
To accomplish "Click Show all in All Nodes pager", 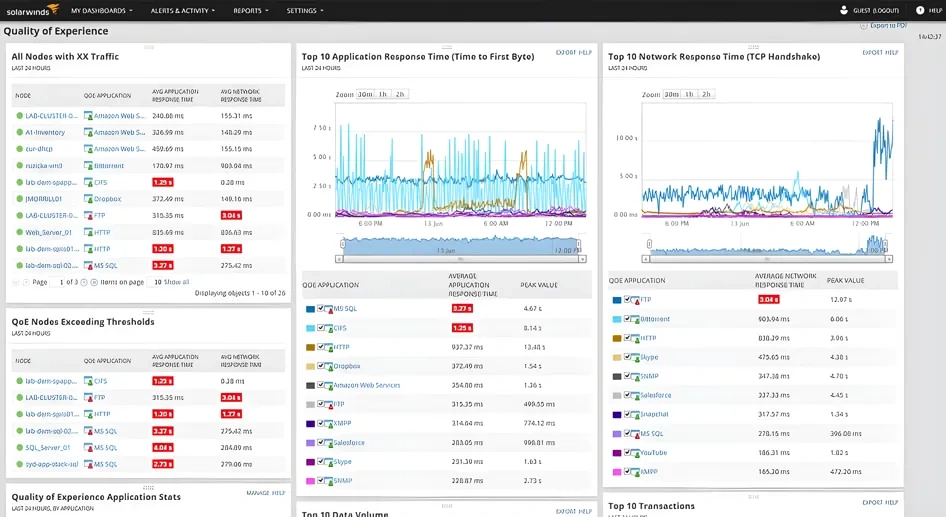I will click(176, 282).
